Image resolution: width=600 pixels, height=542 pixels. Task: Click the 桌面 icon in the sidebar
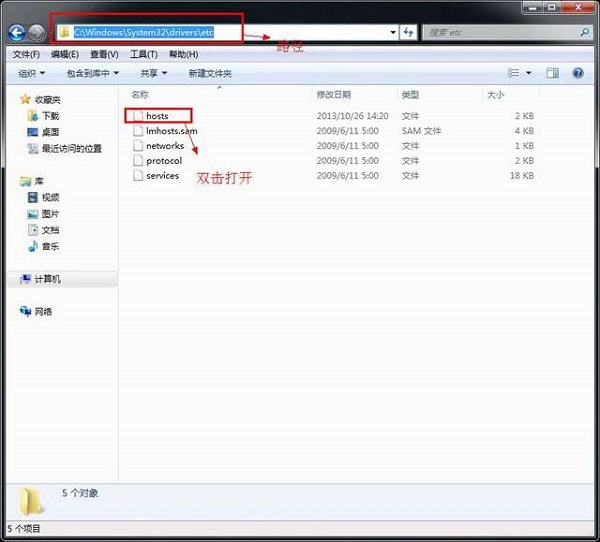pos(33,132)
